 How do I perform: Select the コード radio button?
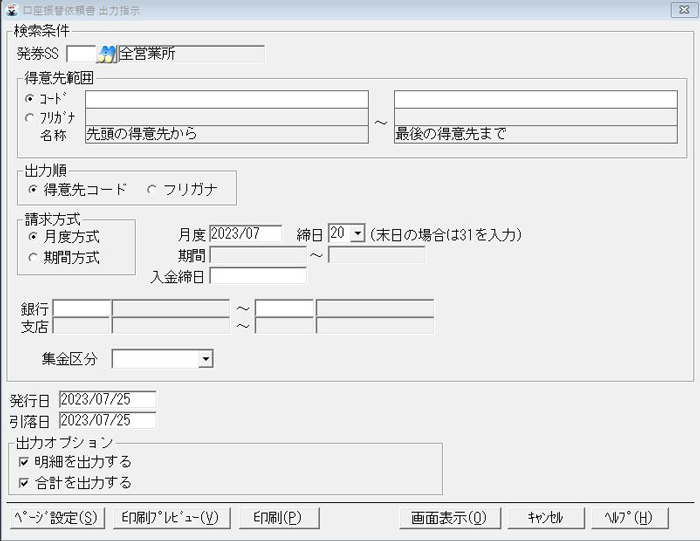tap(29, 99)
